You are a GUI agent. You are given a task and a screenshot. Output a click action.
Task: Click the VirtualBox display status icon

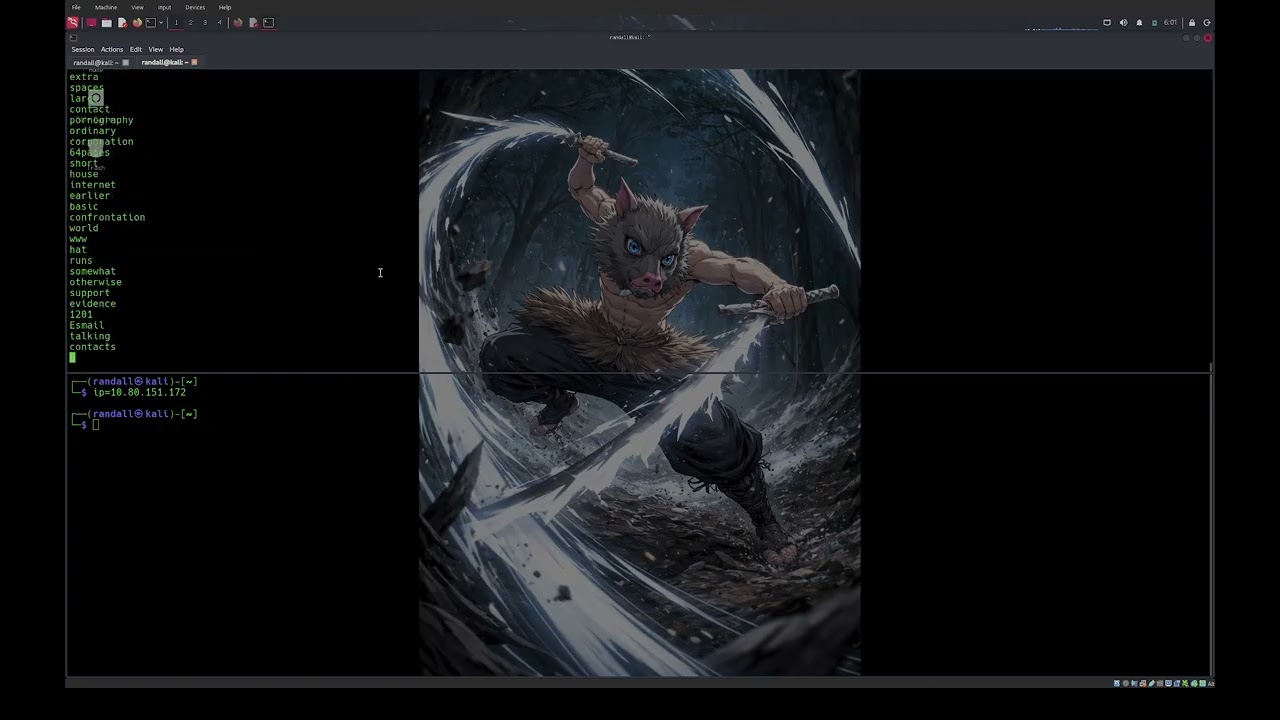pos(1168,684)
